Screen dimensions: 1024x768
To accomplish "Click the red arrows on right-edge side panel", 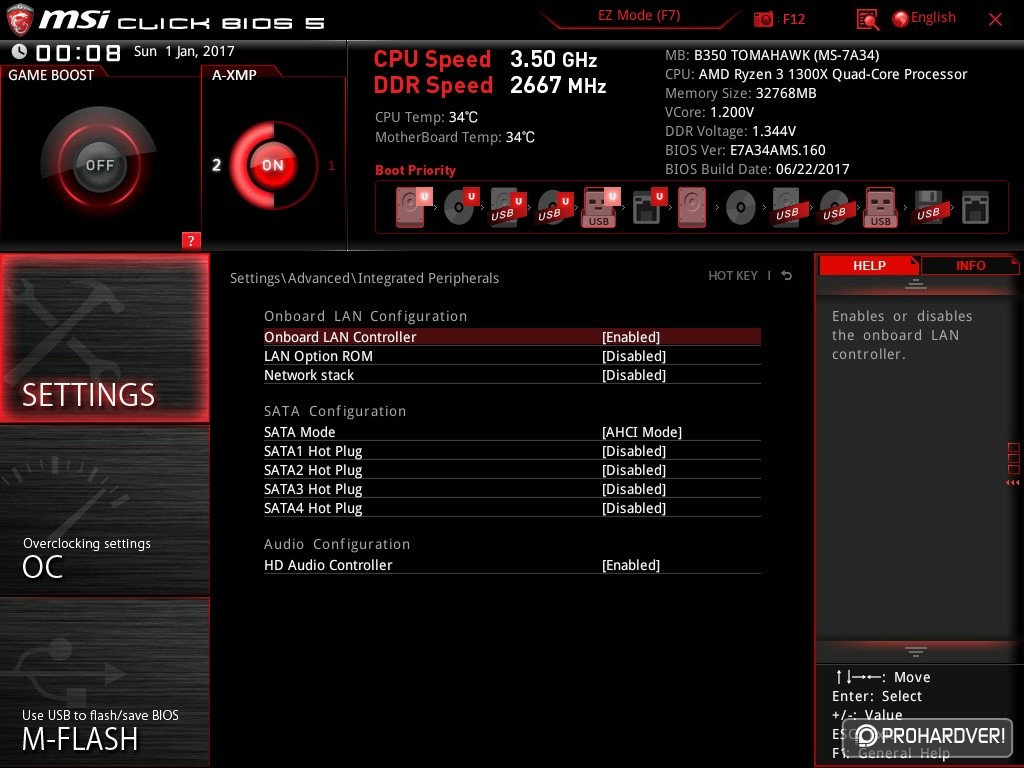I will (1012, 483).
